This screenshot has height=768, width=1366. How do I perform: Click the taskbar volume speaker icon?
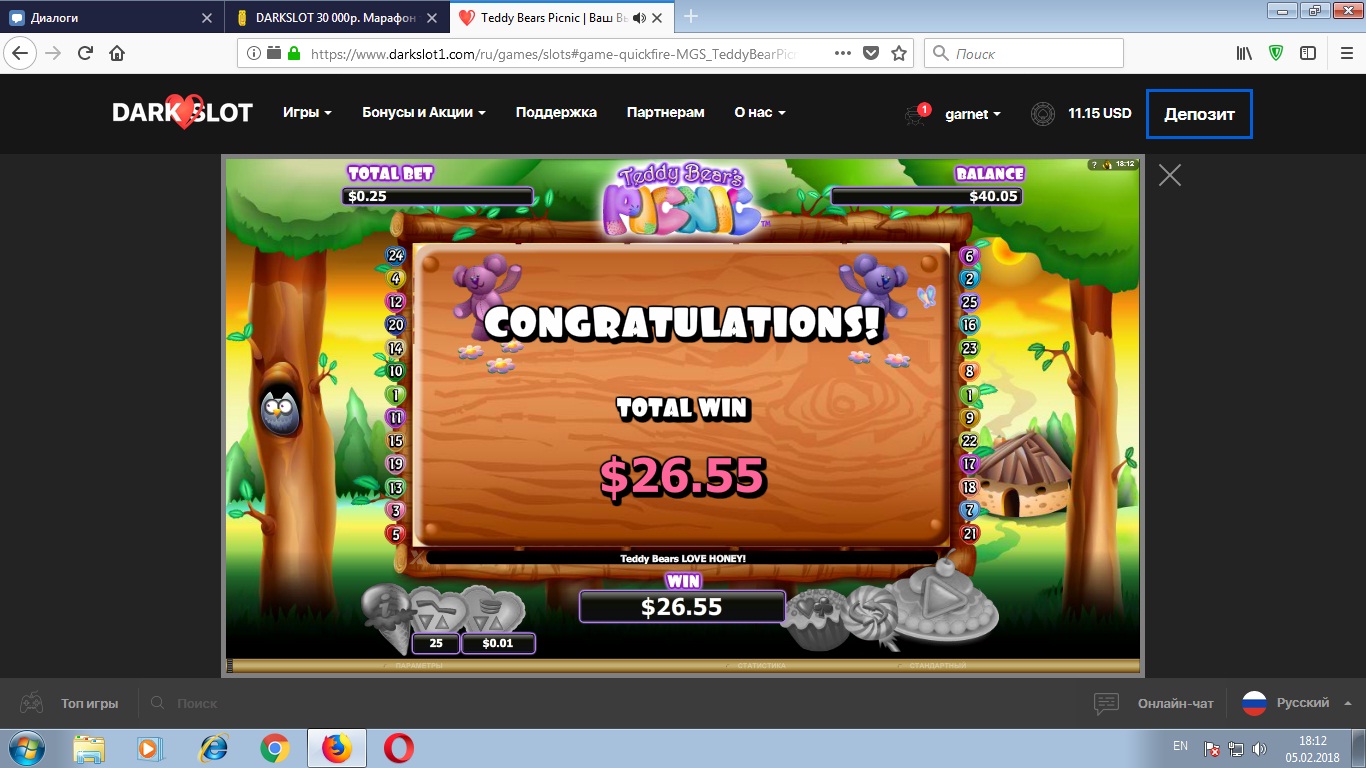(1260, 748)
